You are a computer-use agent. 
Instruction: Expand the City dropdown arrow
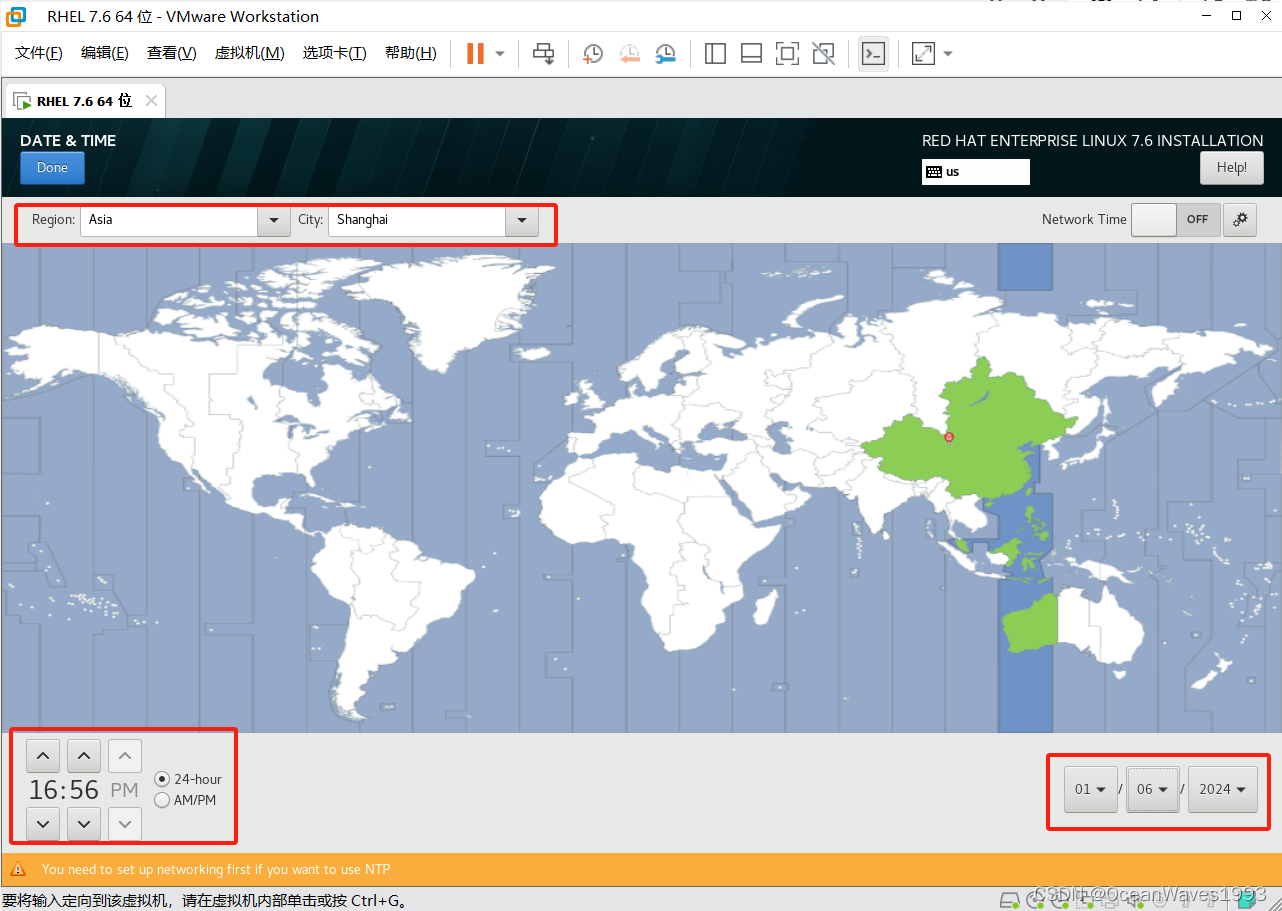(x=522, y=220)
